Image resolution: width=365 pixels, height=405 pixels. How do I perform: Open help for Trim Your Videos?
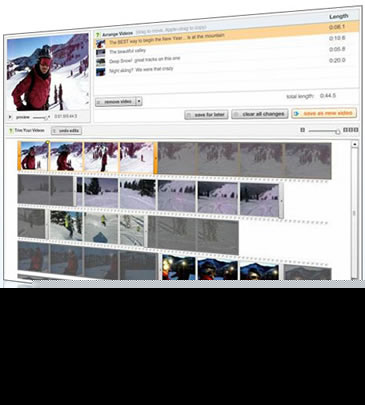pos(10,131)
